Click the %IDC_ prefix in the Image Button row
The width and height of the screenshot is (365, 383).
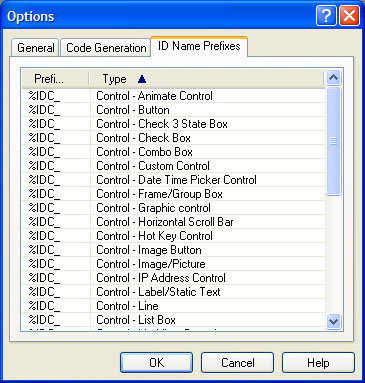[44, 250]
